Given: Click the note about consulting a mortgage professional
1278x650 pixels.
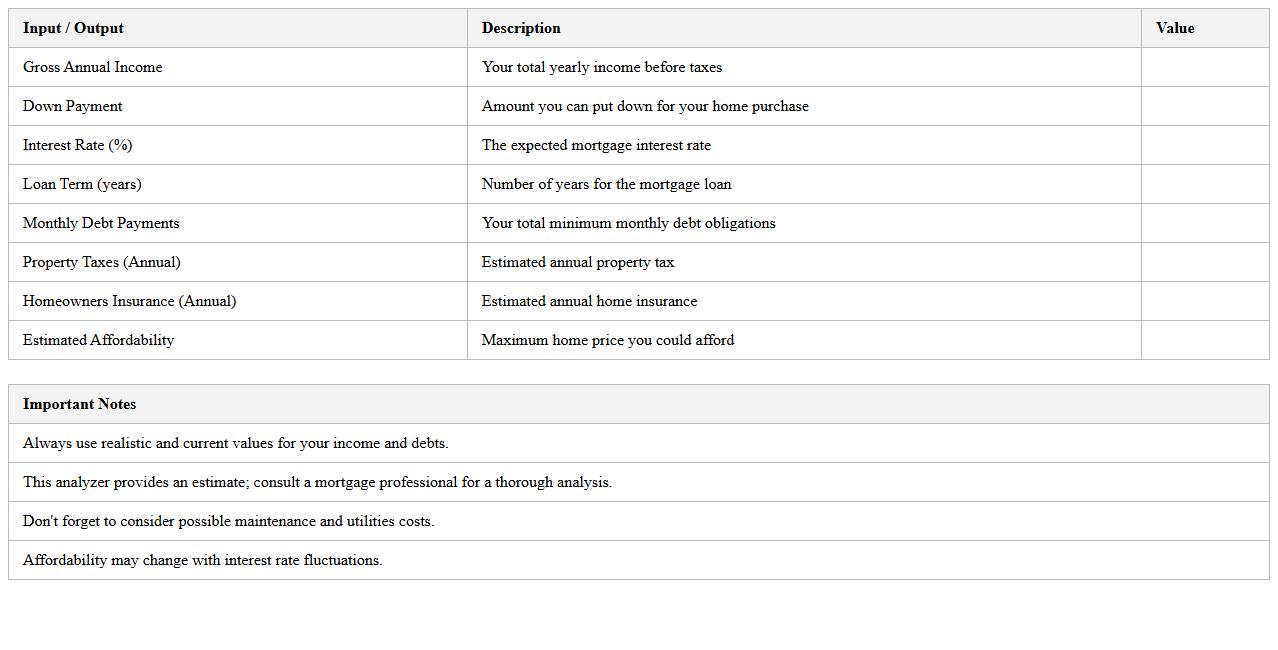Looking at the screenshot, I should click(317, 482).
